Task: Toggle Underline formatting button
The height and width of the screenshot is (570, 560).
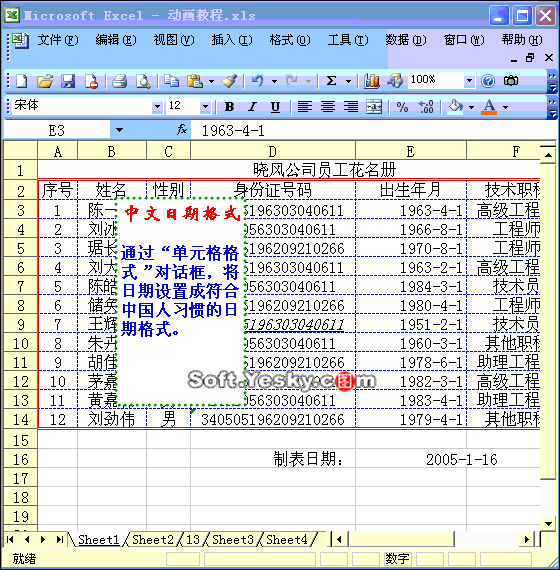Action: pyautogui.click(x=275, y=107)
